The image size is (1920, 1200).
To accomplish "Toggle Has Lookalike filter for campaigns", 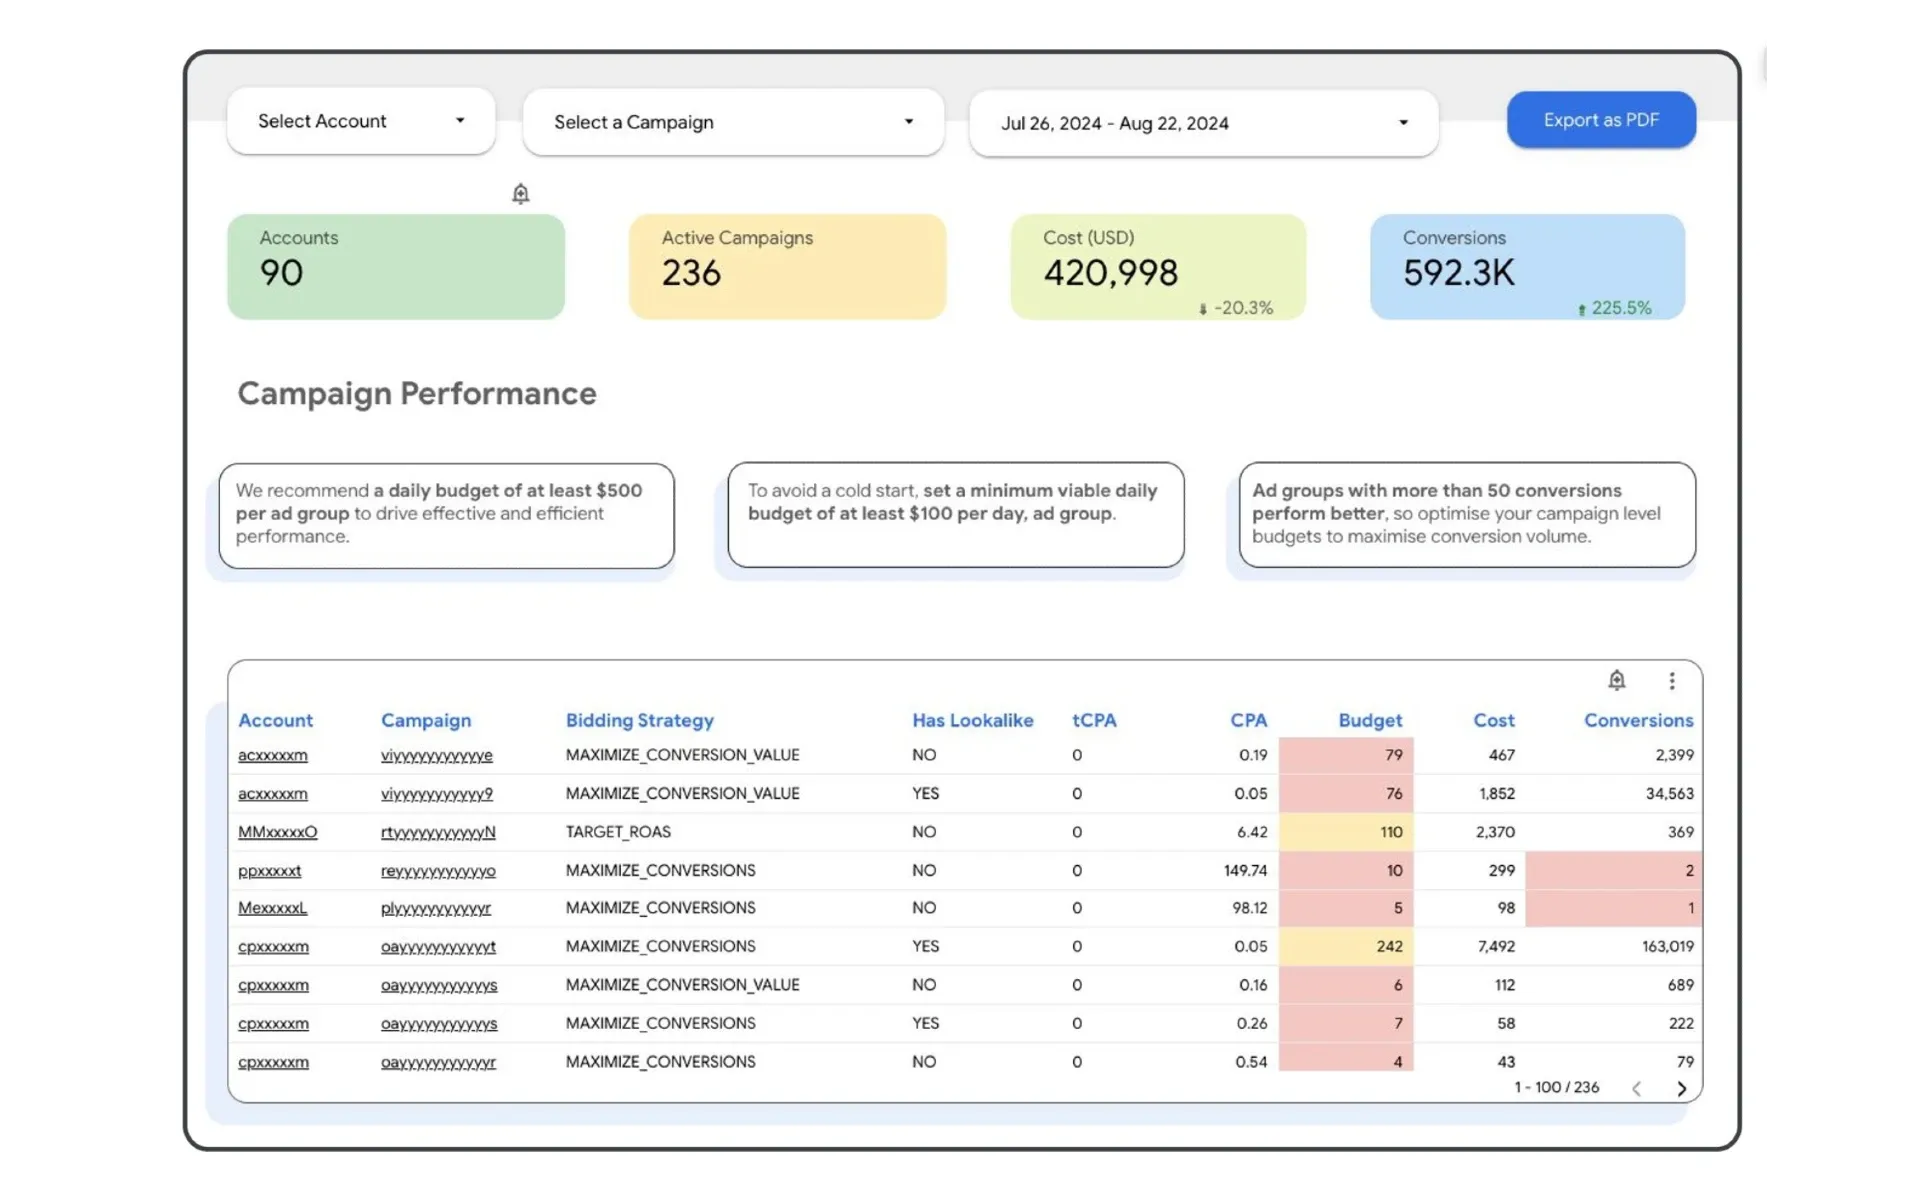I will click(x=972, y=719).
